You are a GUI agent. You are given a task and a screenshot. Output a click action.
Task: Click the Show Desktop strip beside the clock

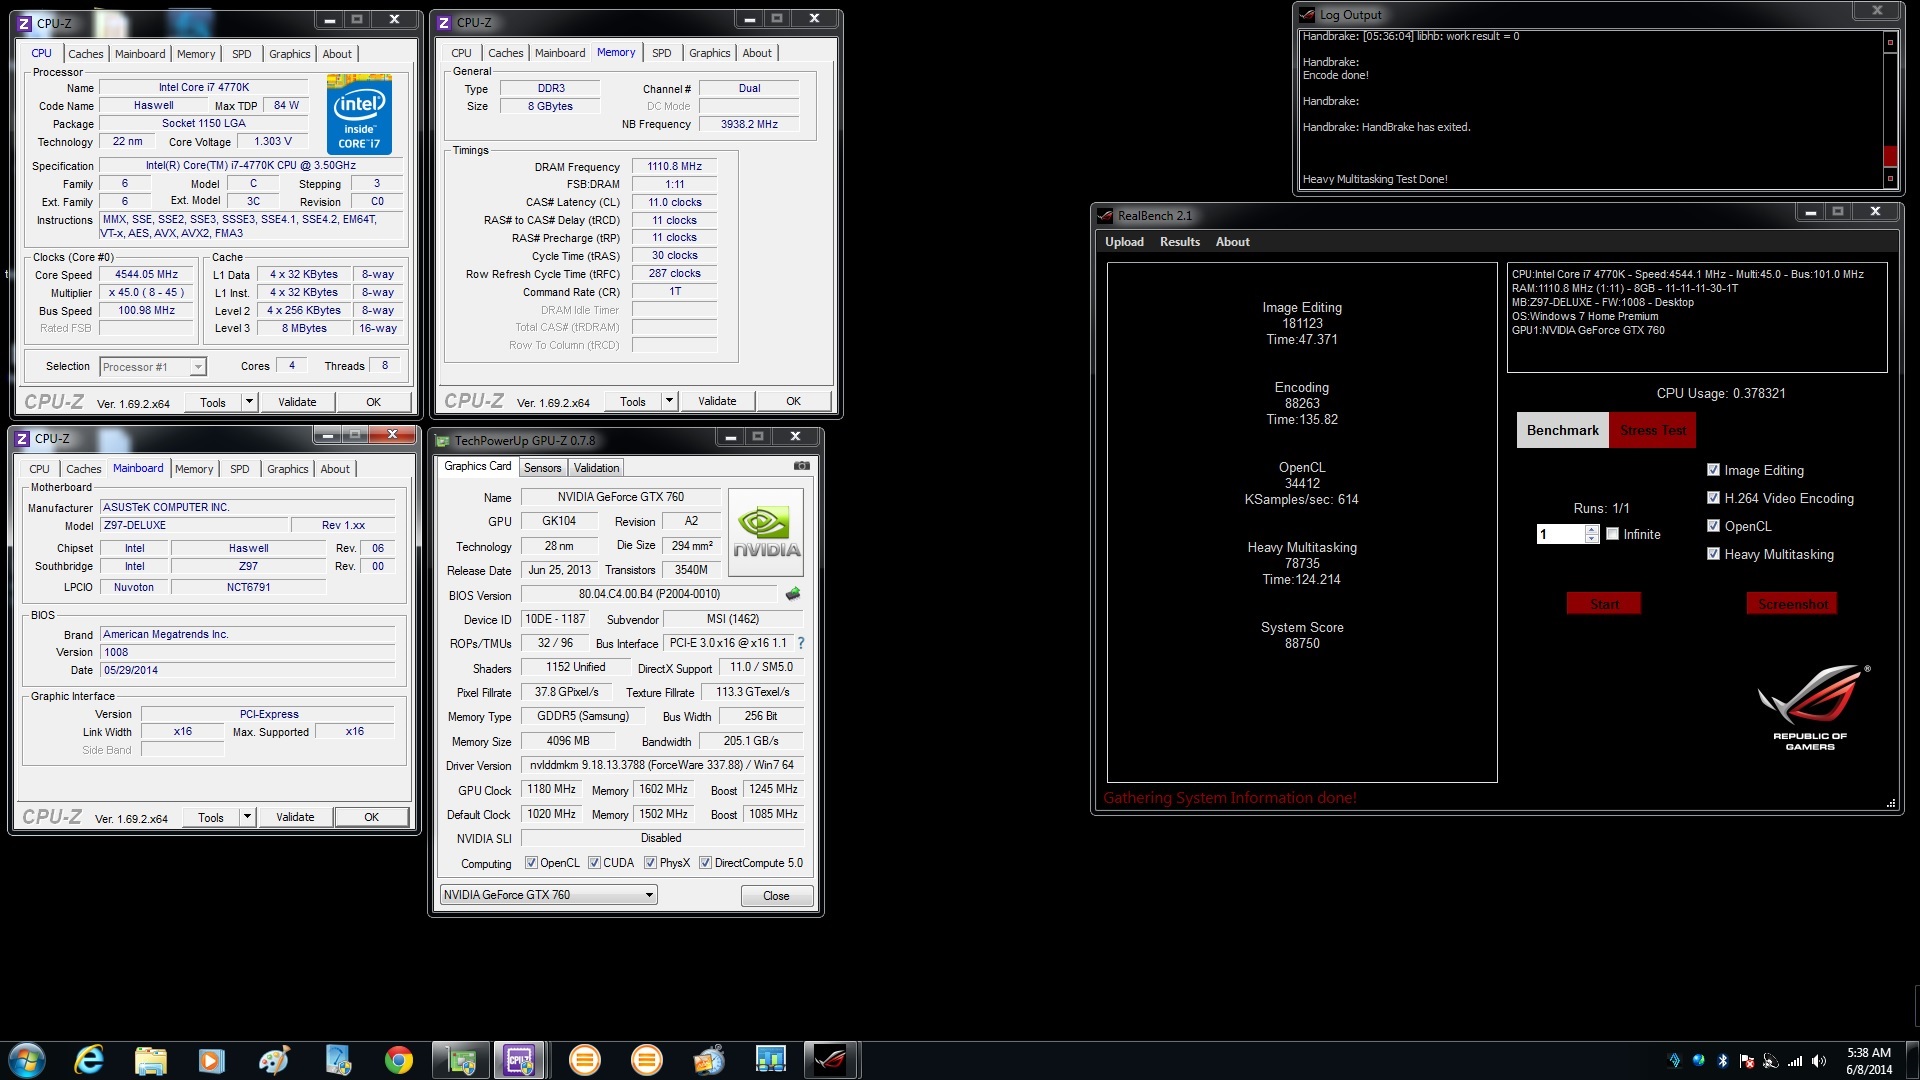1914,1060
